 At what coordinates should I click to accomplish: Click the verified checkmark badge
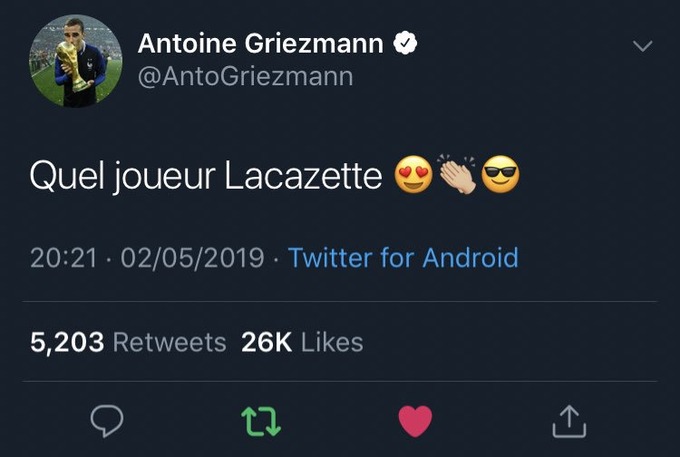click(405, 43)
